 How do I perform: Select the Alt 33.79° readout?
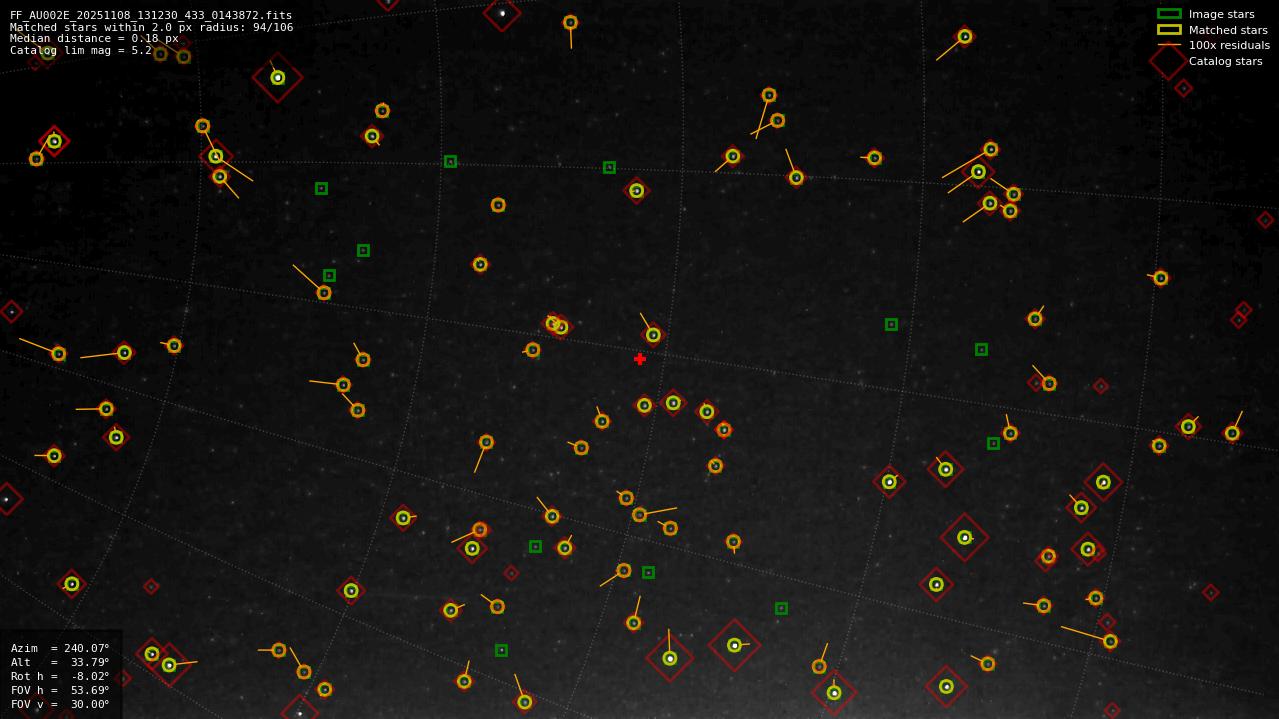point(60,662)
